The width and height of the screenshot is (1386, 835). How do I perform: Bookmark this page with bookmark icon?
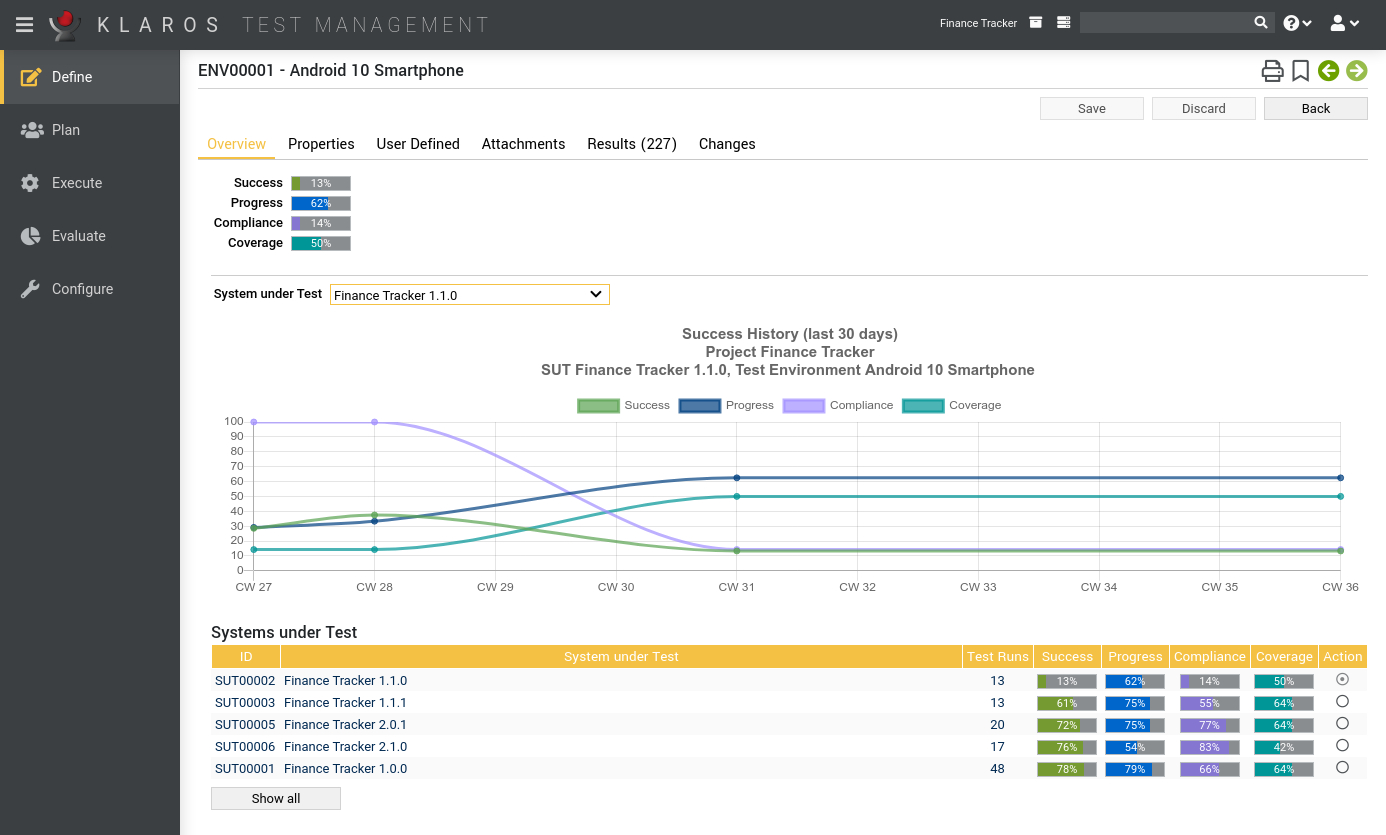pyautogui.click(x=1300, y=71)
